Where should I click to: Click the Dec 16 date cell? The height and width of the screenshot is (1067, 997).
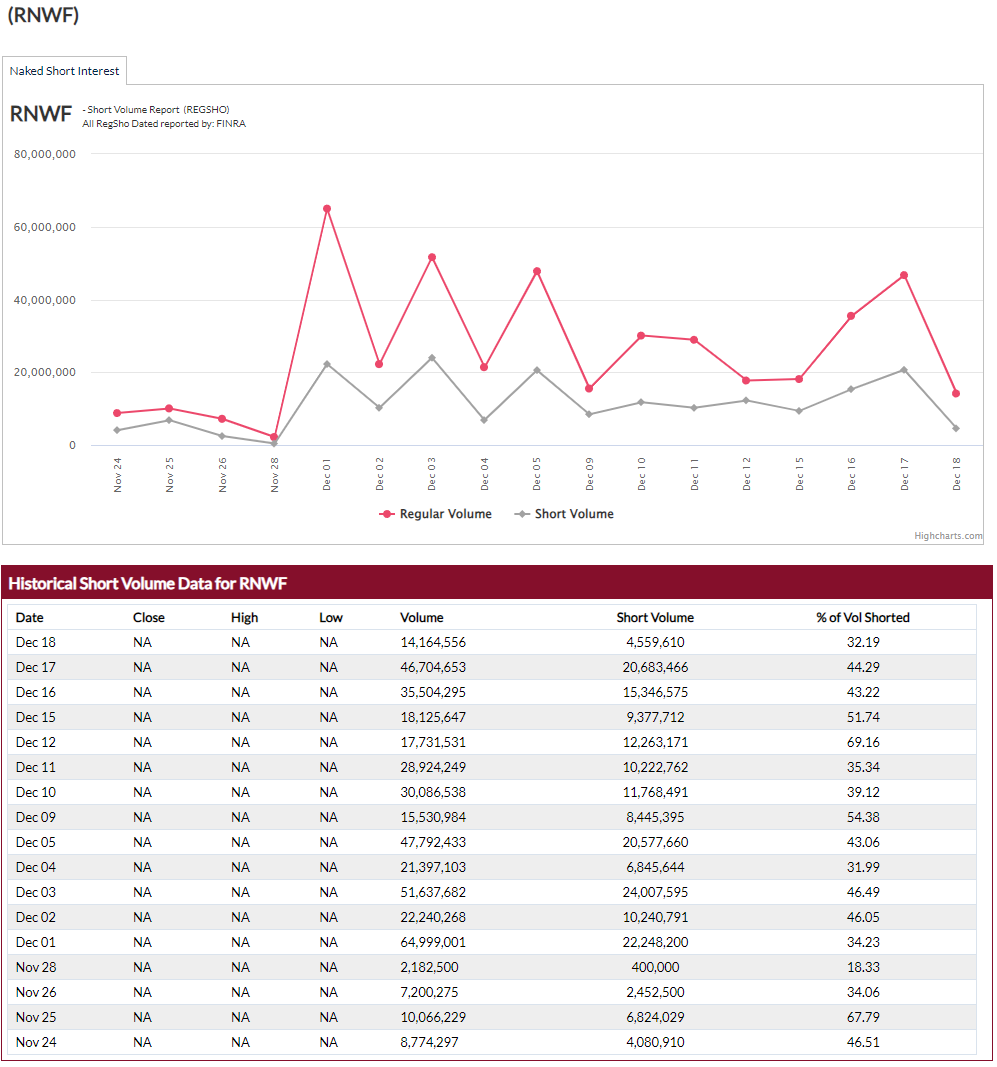[x=35, y=692]
